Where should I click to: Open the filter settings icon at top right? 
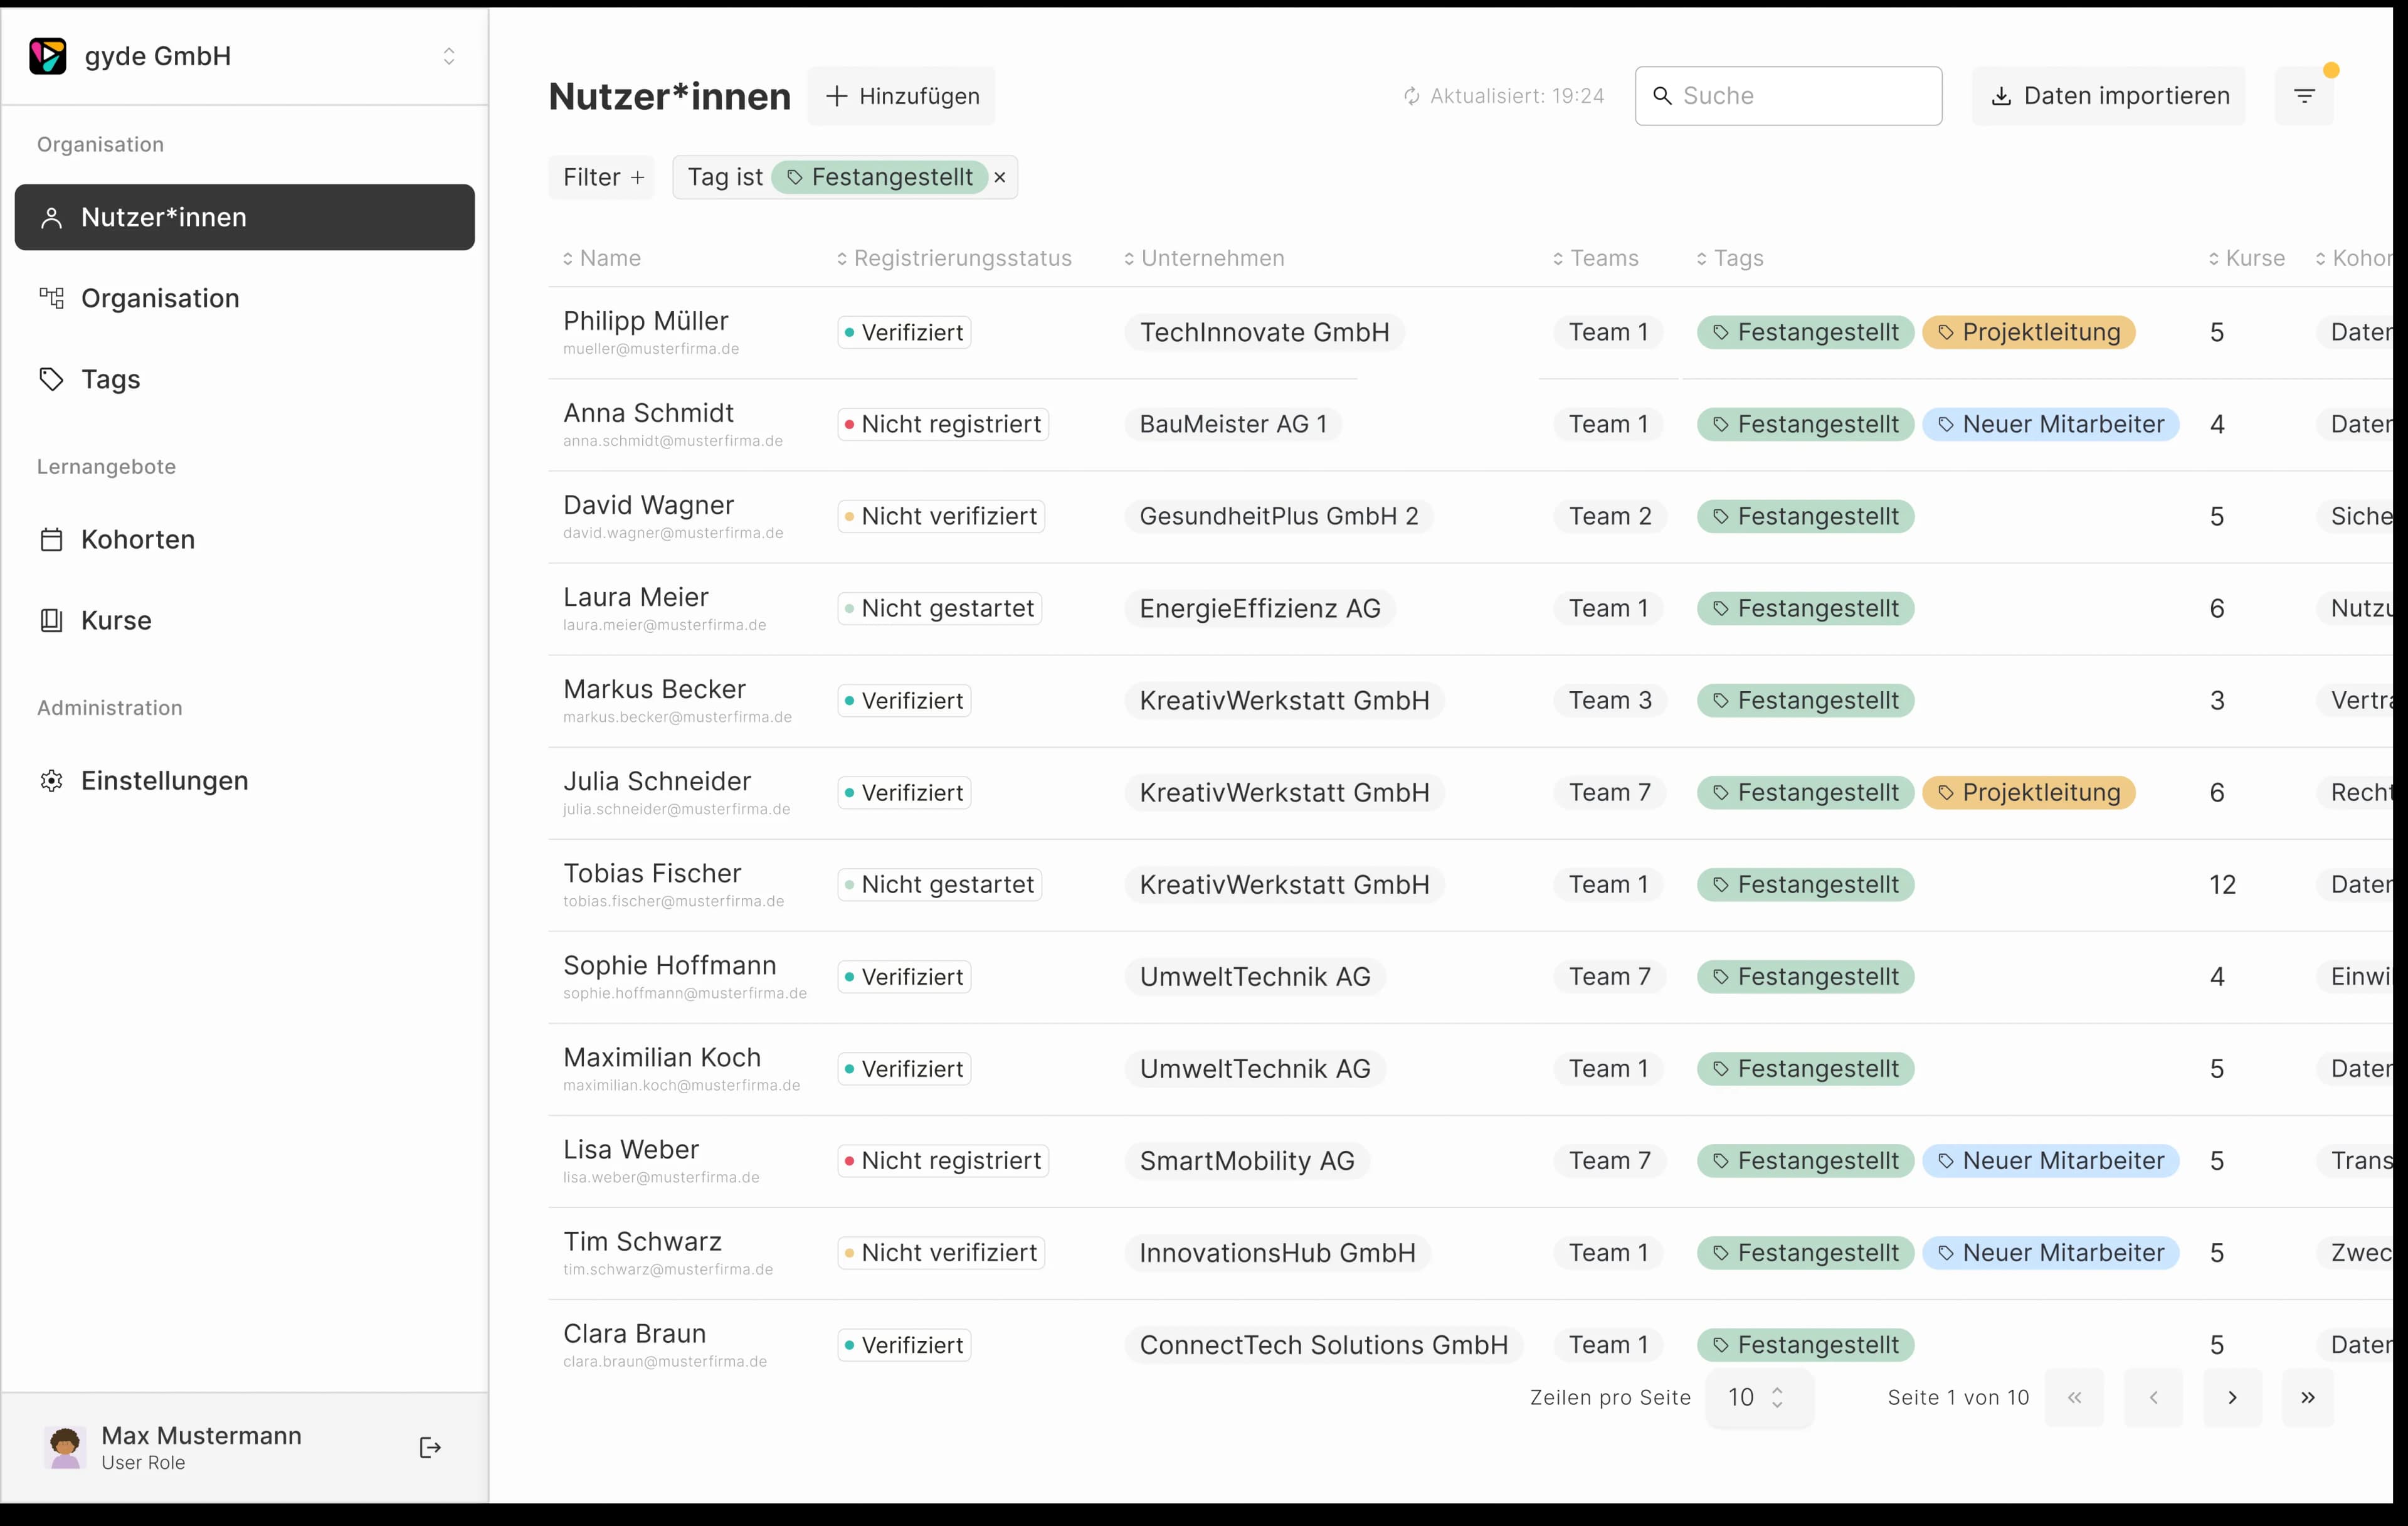pos(2304,96)
